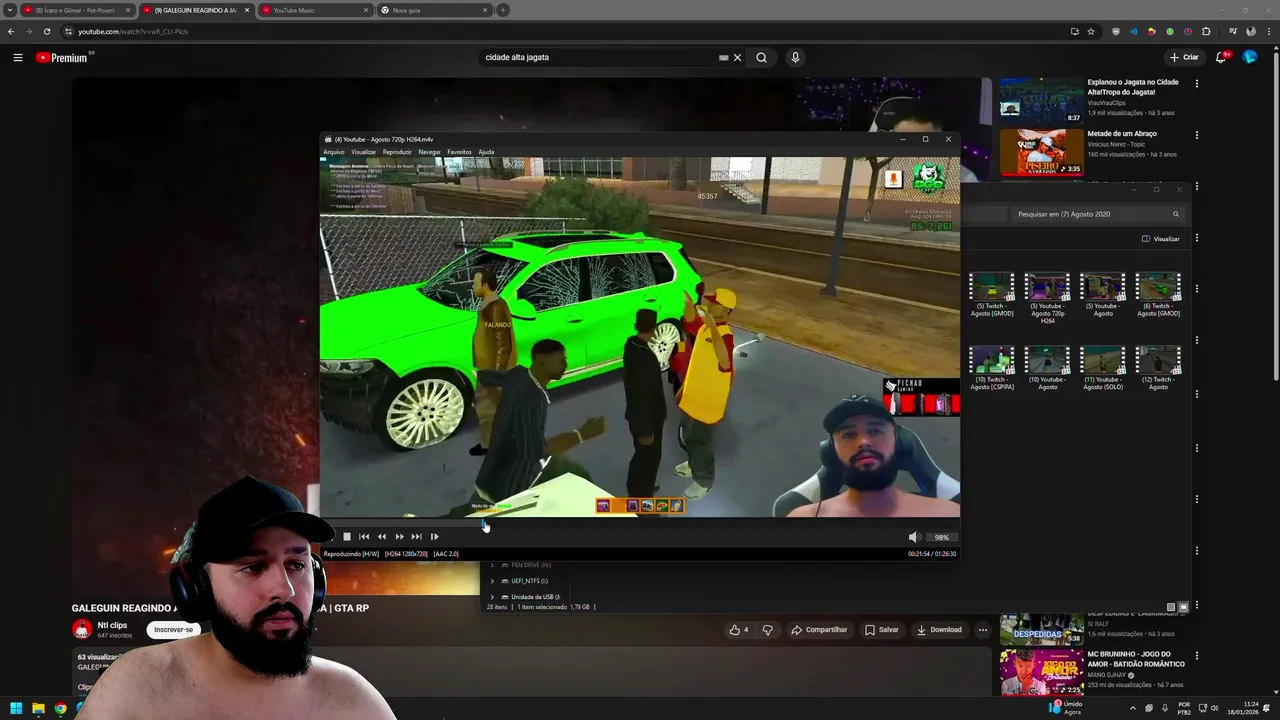Adjust the media player volume slider at 98%

click(940, 537)
